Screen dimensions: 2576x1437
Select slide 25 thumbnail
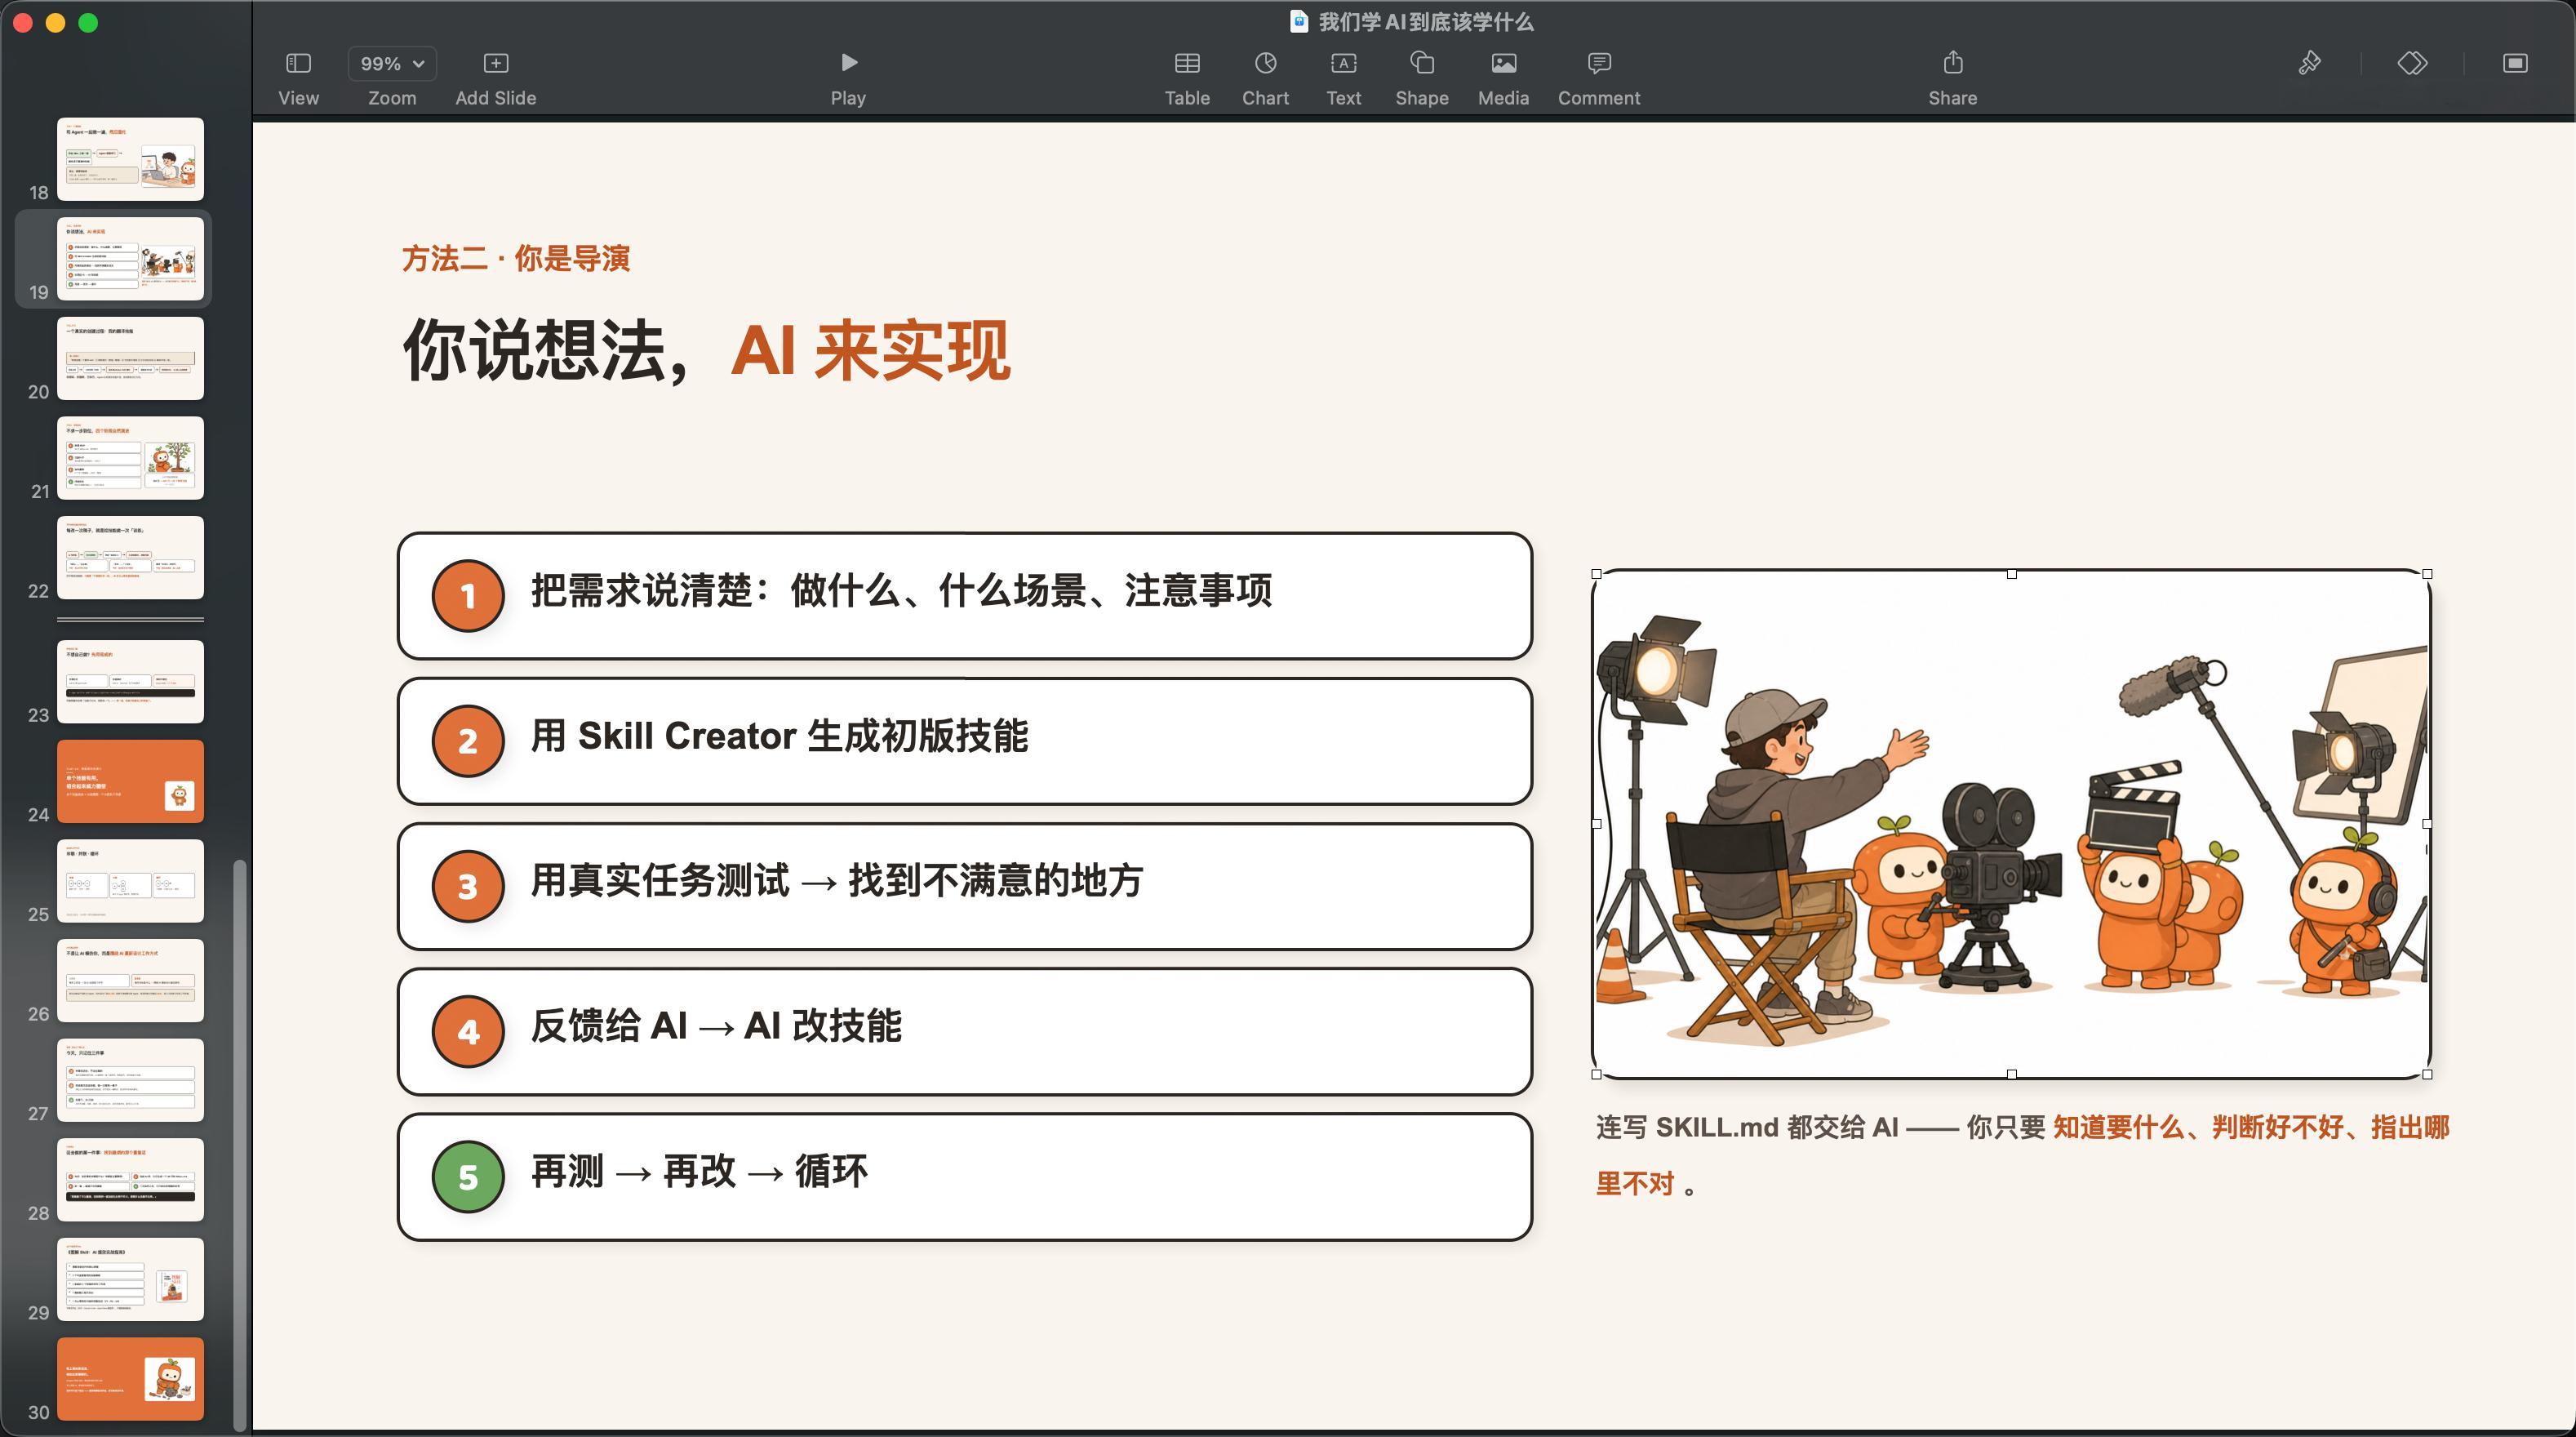pyautogui.click(x=130, y=880)
